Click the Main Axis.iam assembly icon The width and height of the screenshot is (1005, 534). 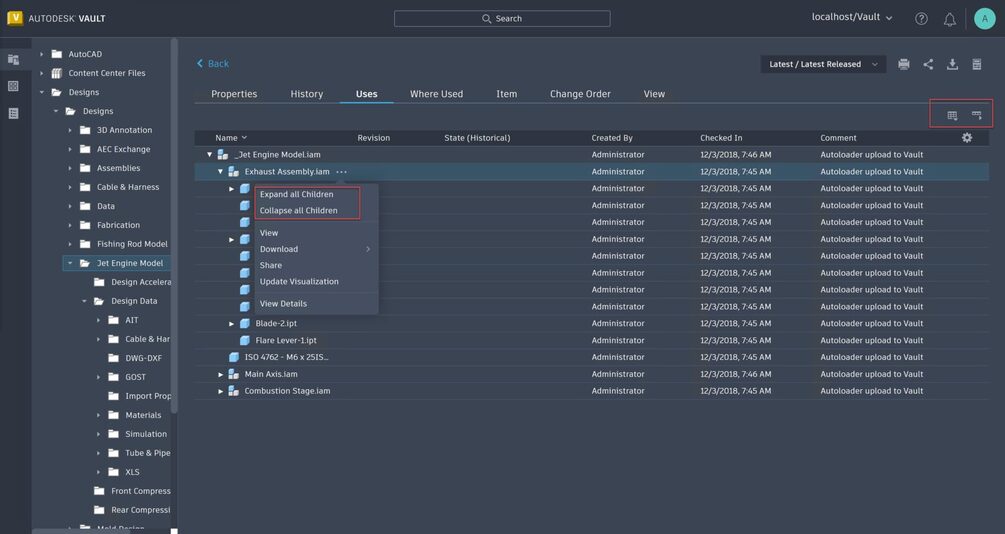(x=234, y=374)
